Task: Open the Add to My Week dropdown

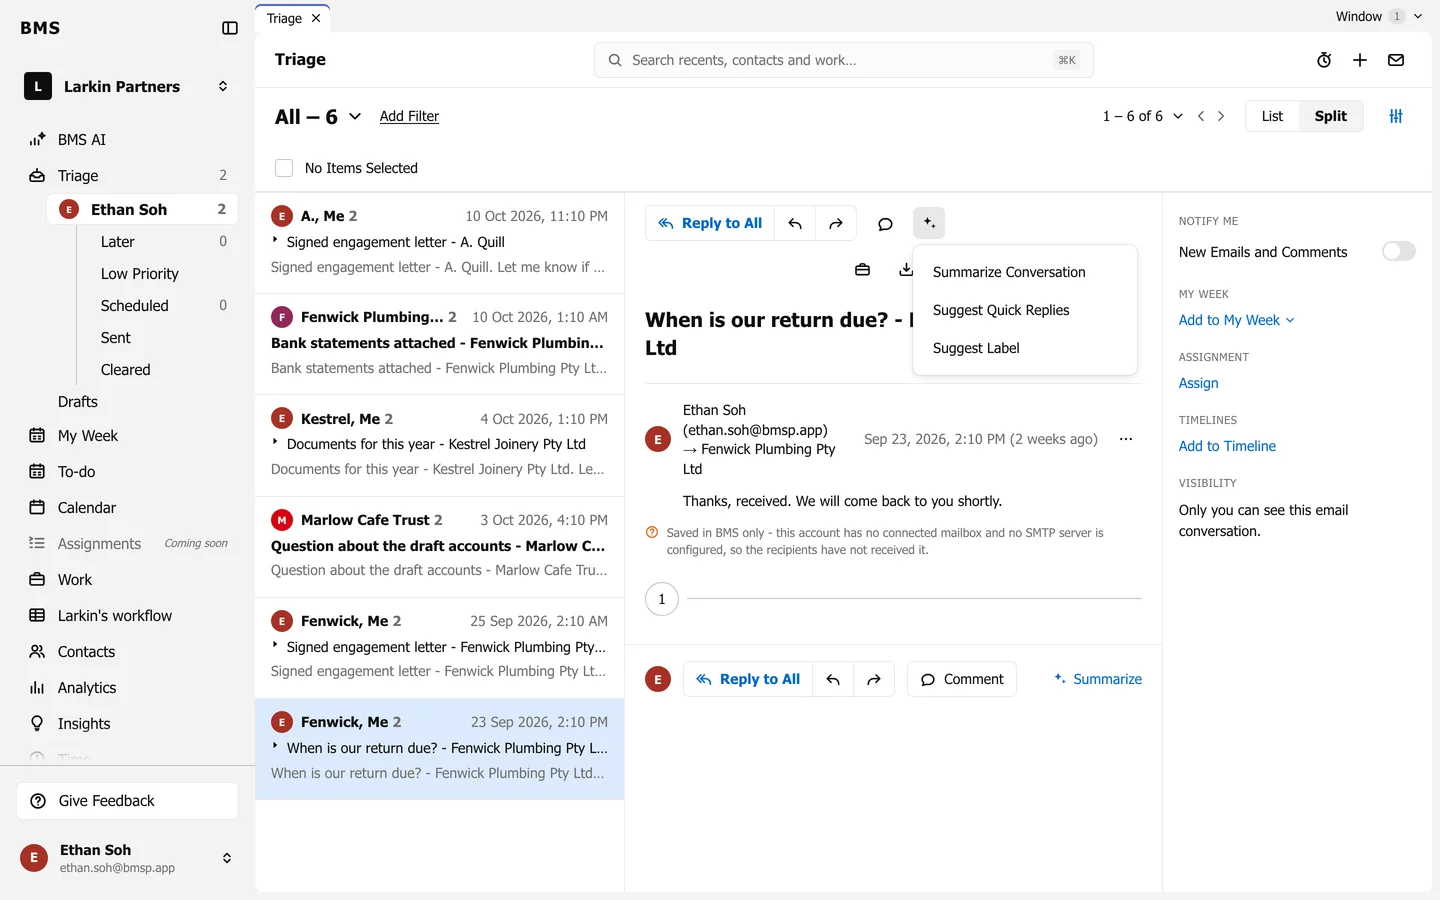Action: click(x=1237, y=320)
